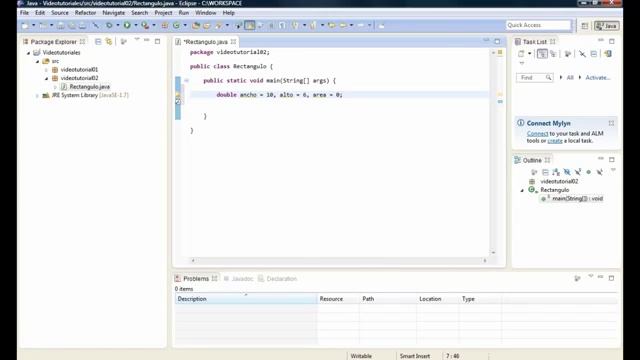Select the Java perspective button
The width and height of the screenshot is (640, 360).
(607, 26)
